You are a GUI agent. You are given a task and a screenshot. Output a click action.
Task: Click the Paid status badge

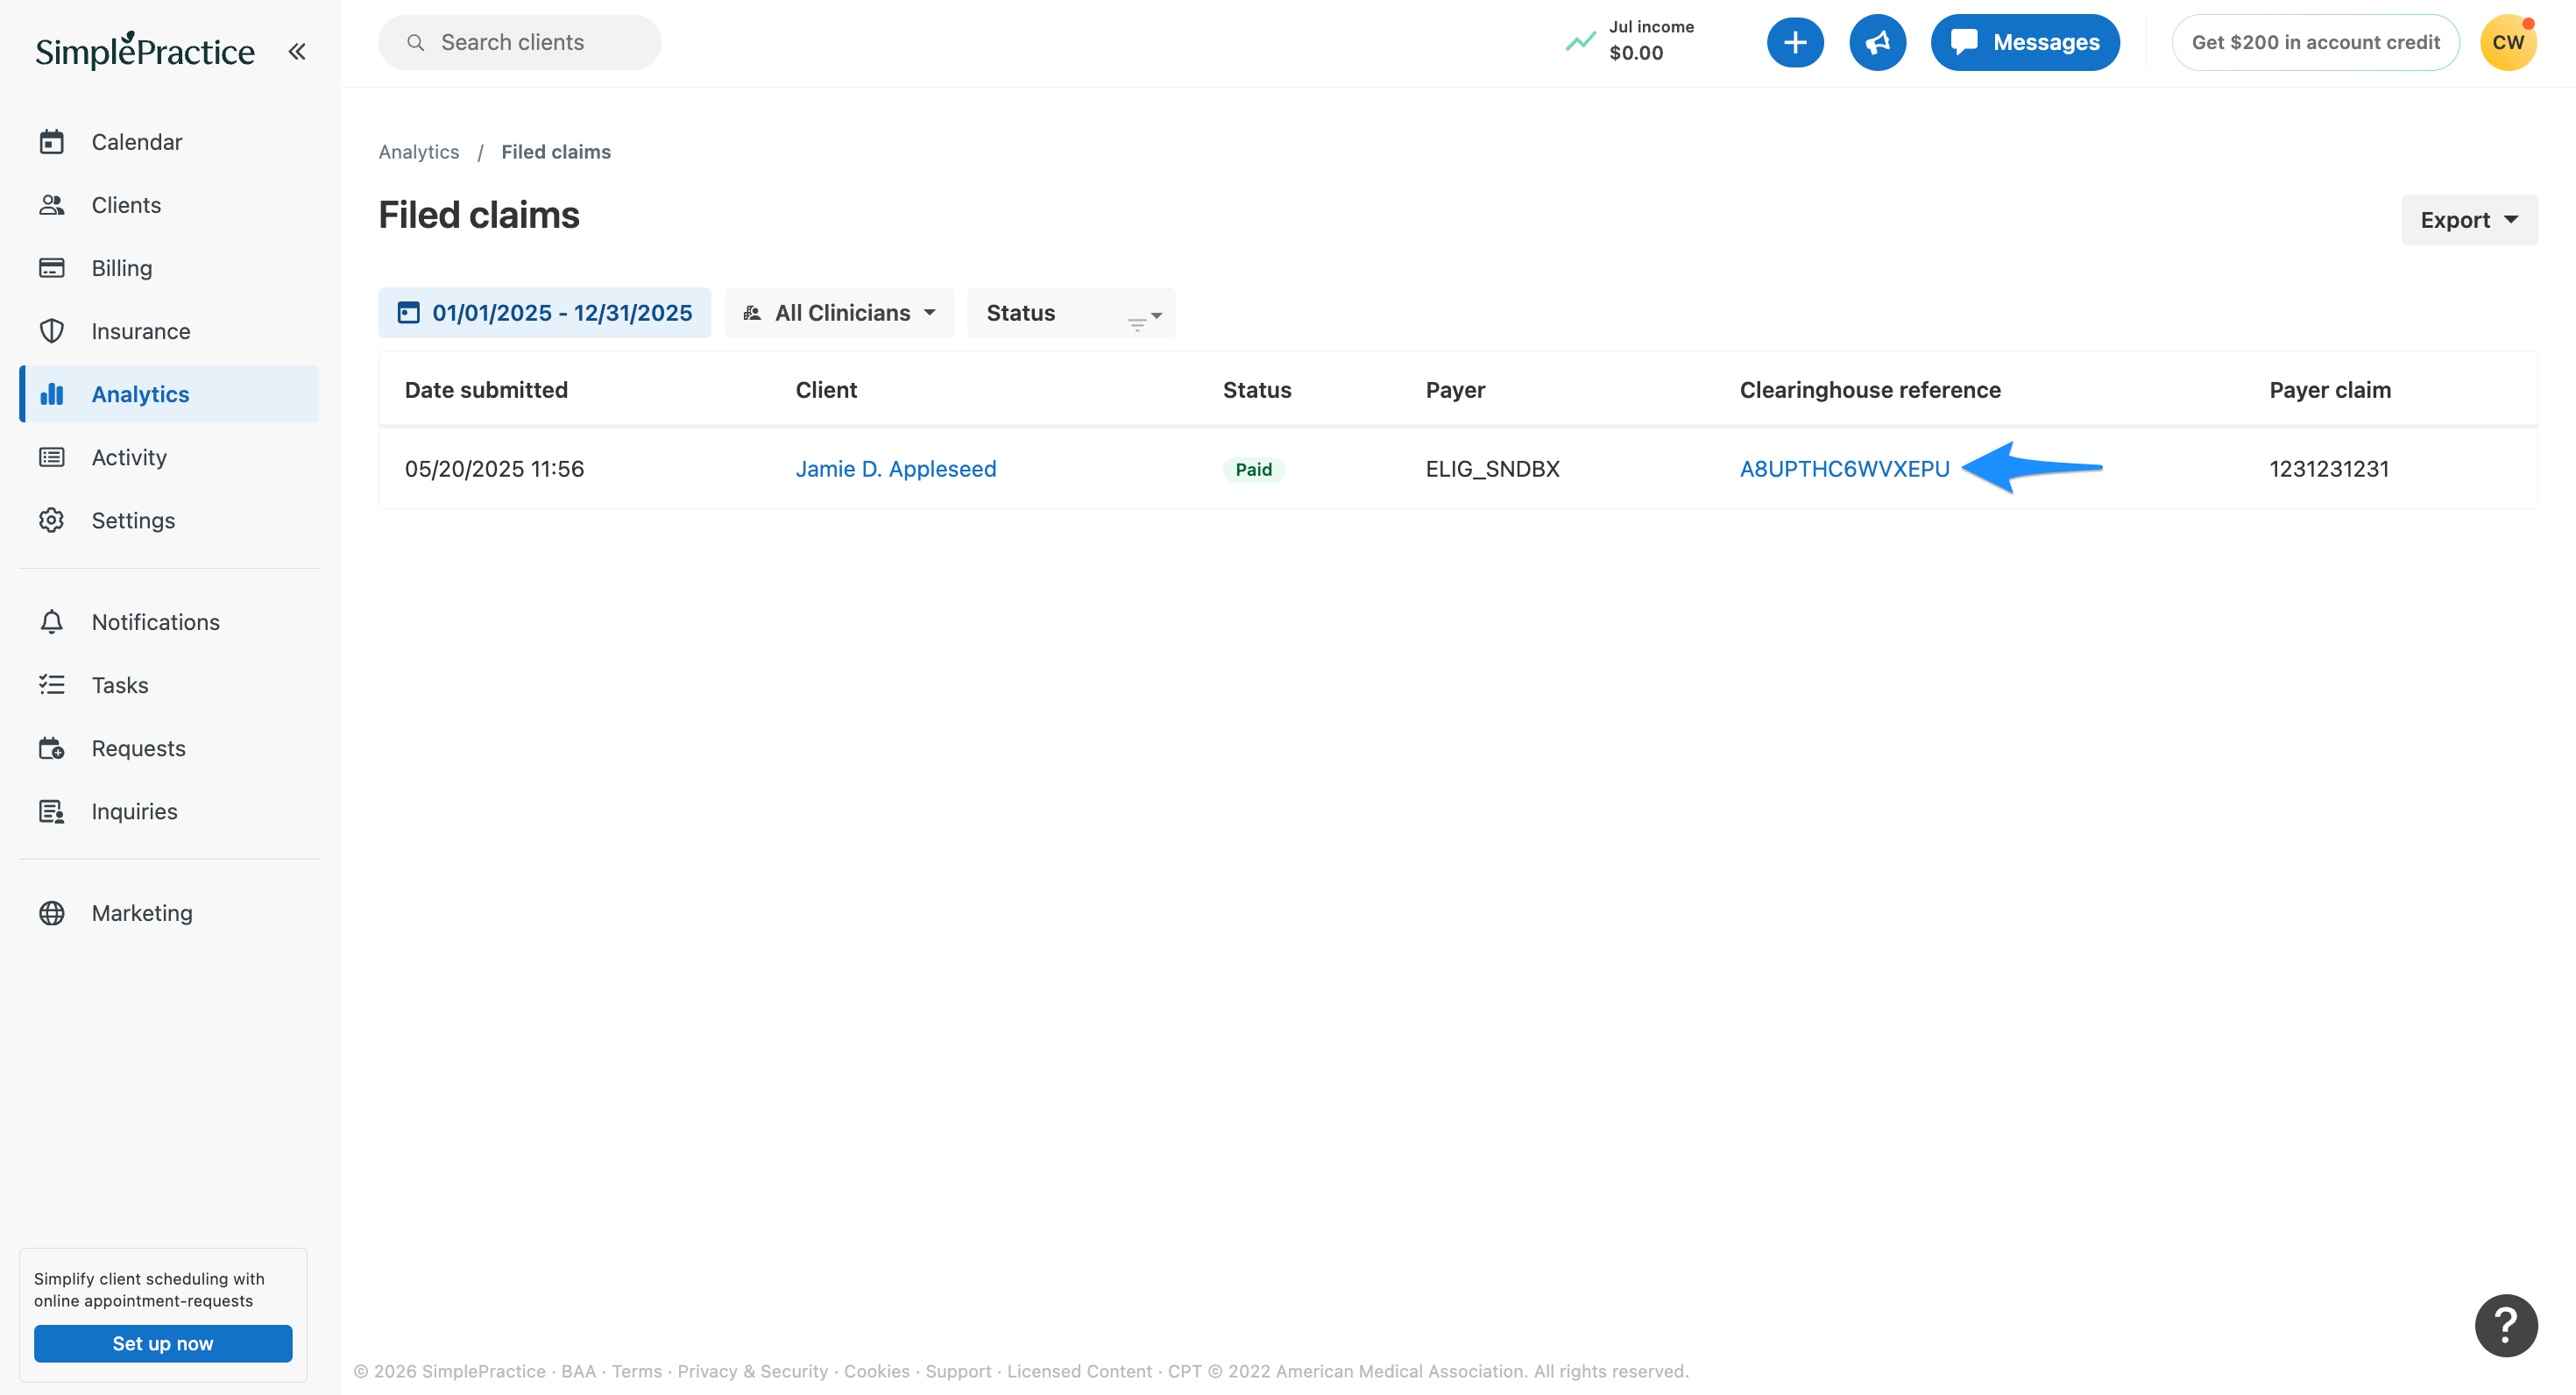(x=1253, y=469)
